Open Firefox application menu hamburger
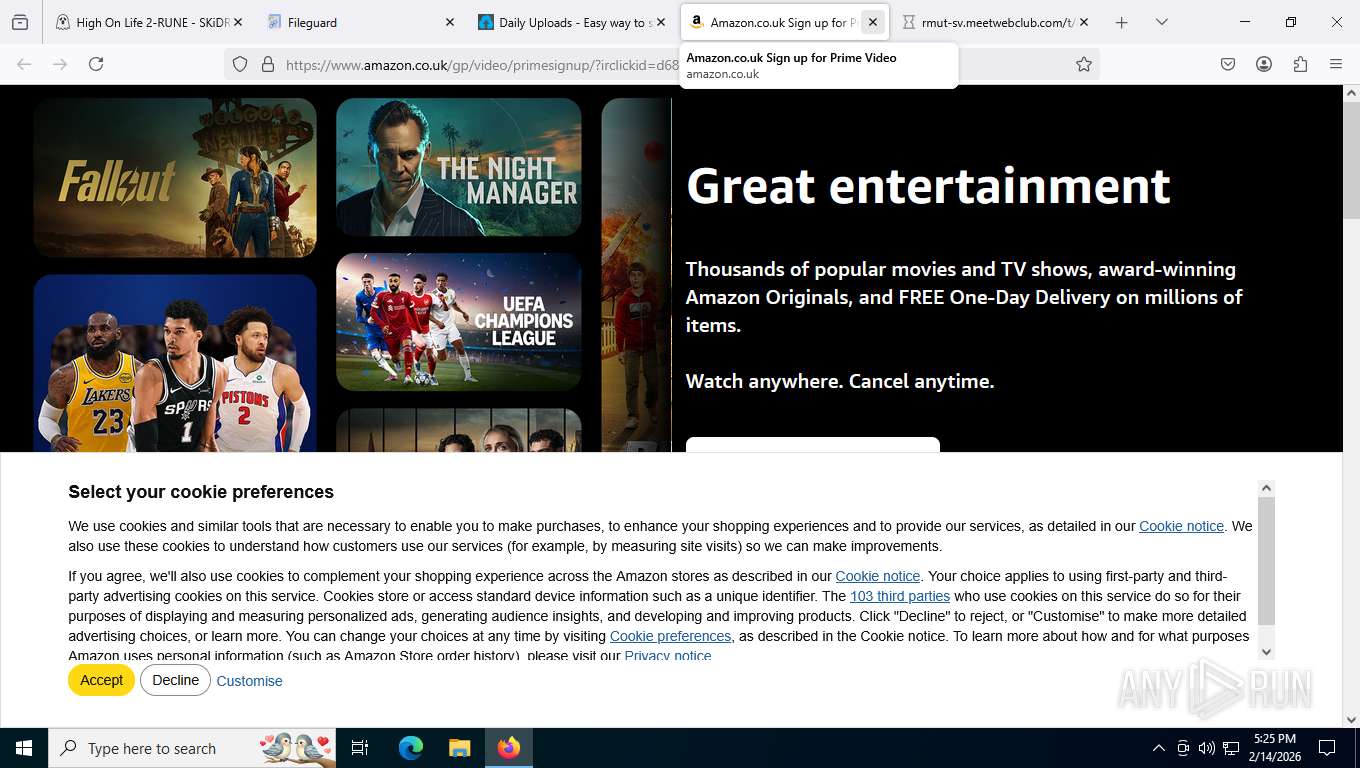 click(1336, 64)
